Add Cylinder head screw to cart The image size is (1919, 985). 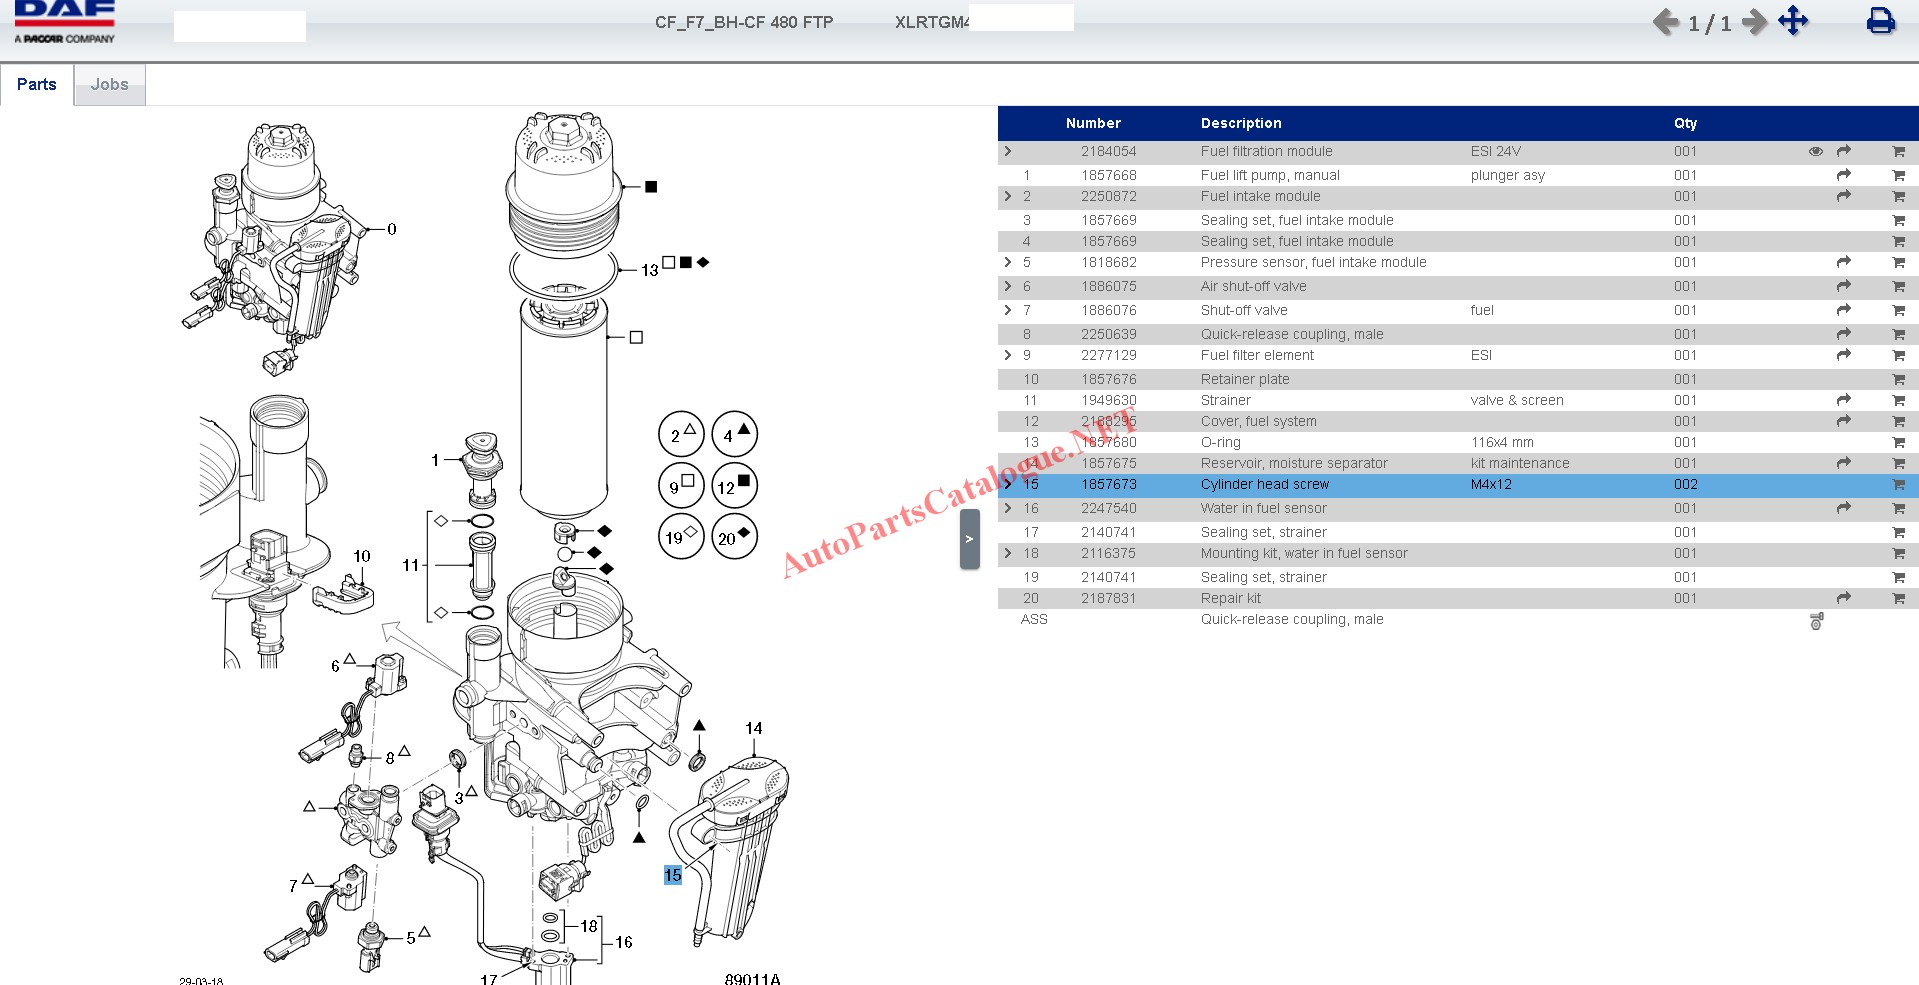click(x=1898, y=485)
